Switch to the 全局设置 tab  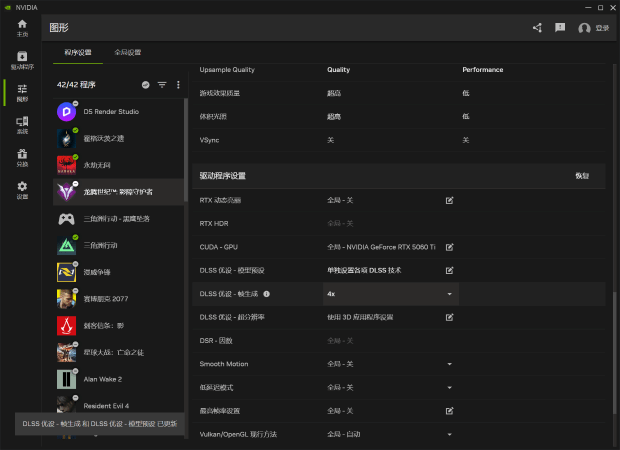(x=128, y=52)
